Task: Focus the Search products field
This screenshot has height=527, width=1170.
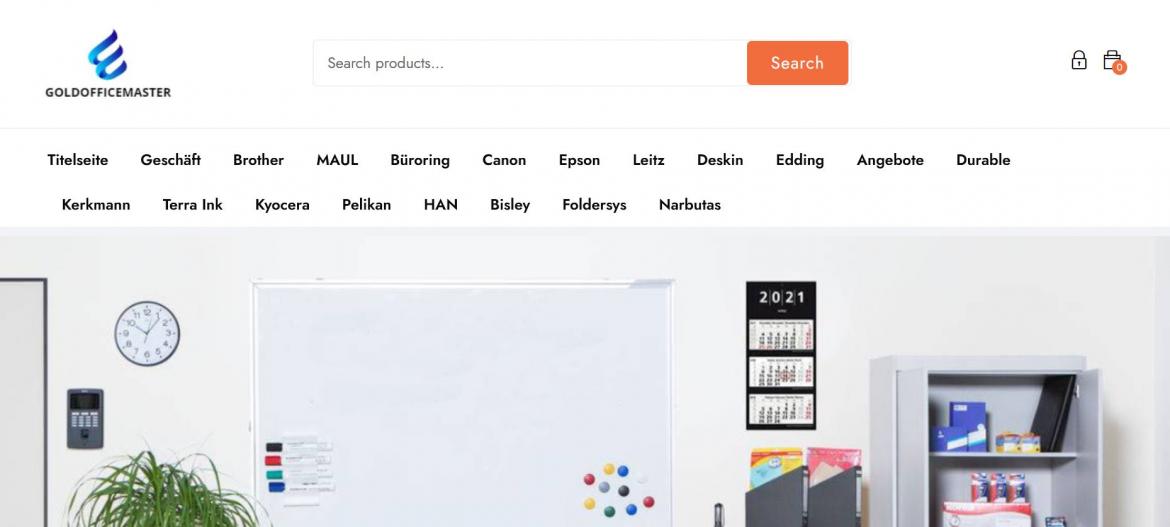Action: tap(530, 63)
